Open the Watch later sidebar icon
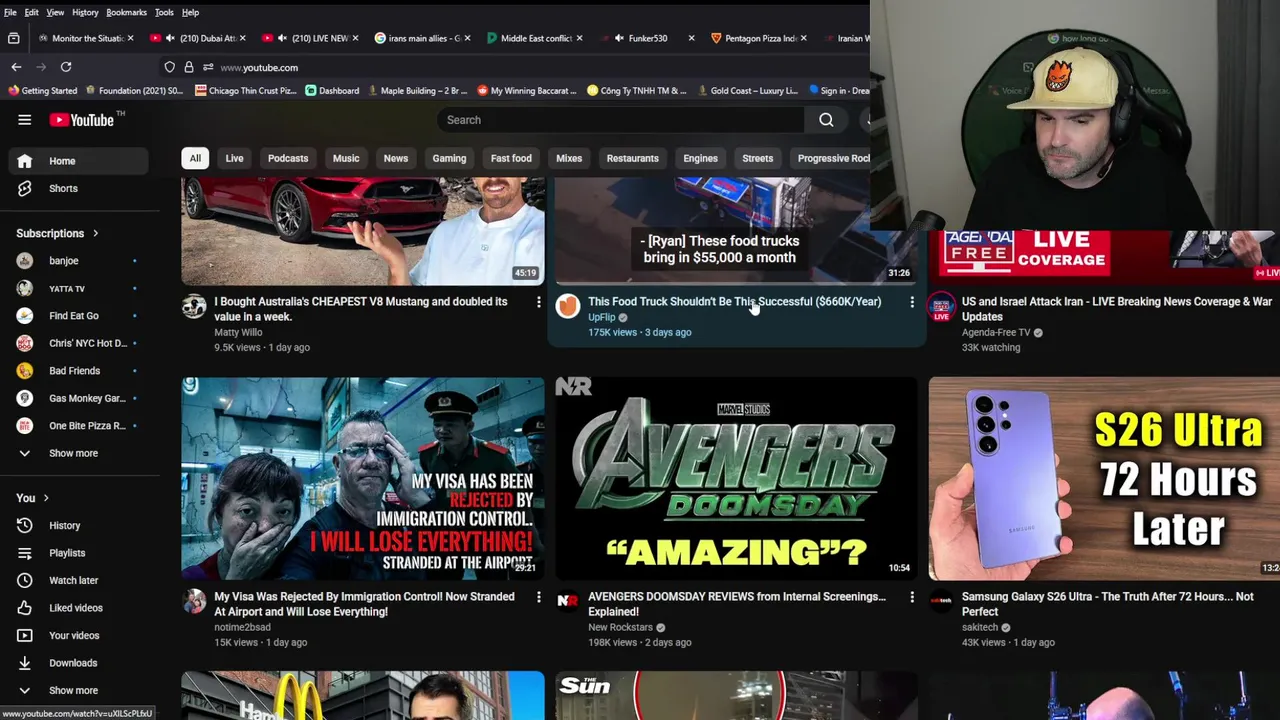Viewport: 1280px width, 720px height. (x=24, y=580)
